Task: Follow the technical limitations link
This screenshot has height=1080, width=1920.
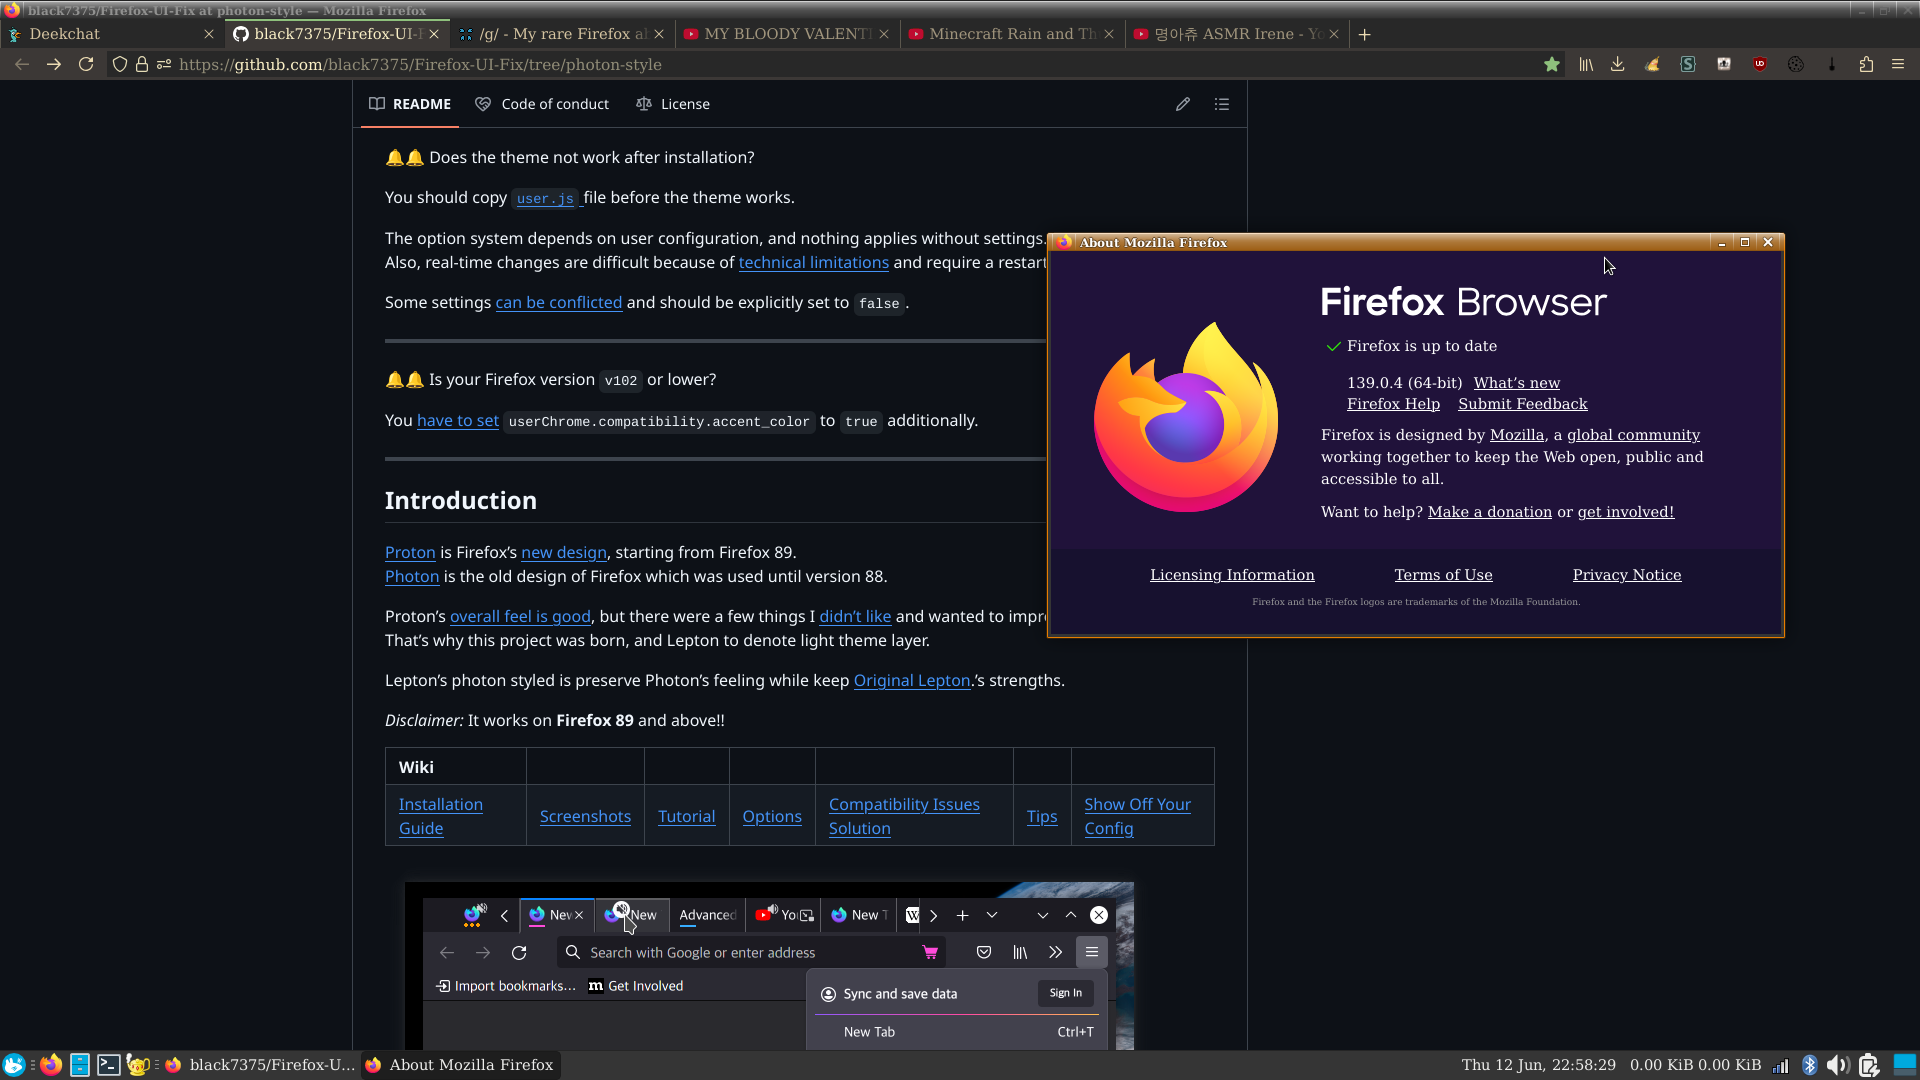Action: click(813, 262)
